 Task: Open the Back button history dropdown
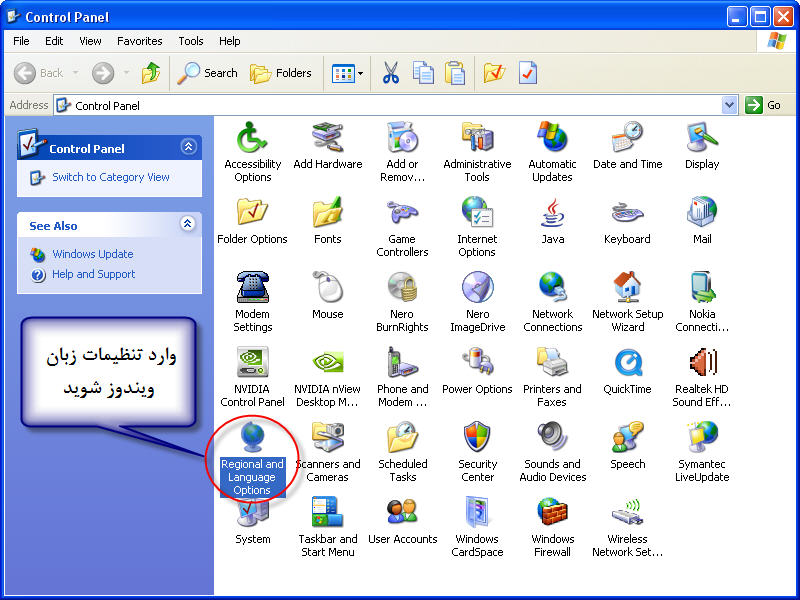point(76,73)
